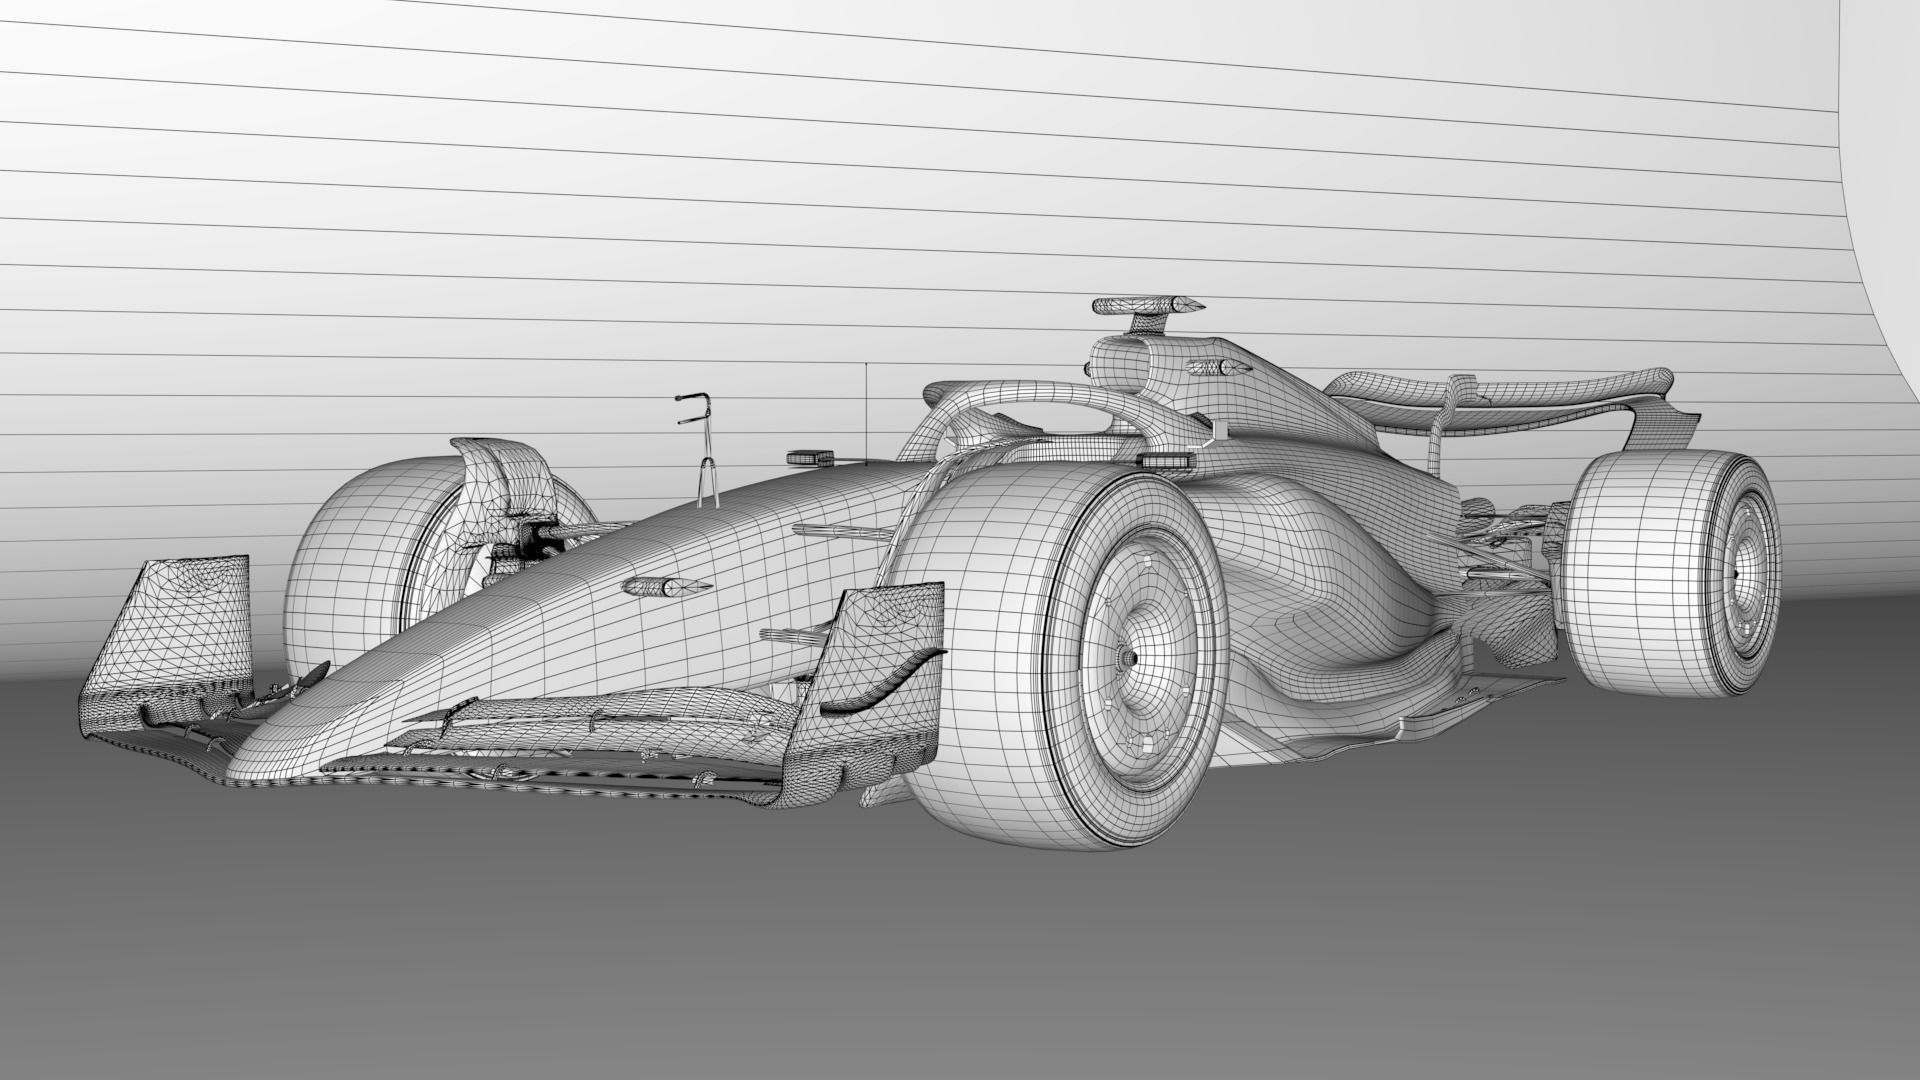Select the camera pod on the nose side

(x=666, y=587)
